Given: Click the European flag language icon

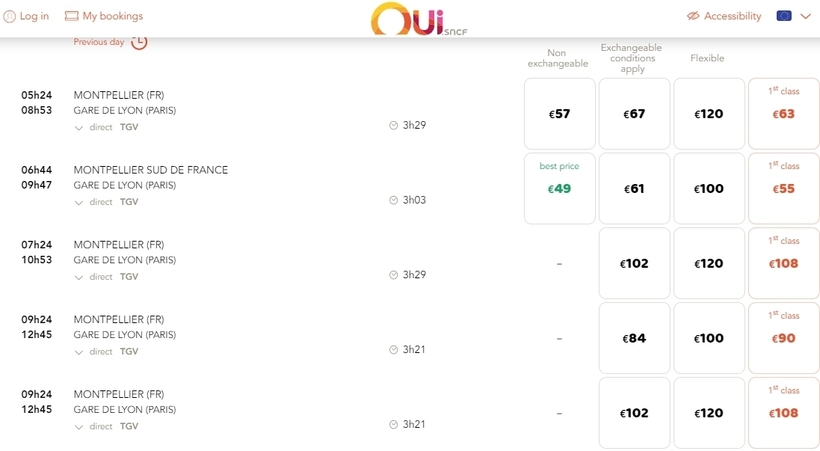Looking at the screenshot, I should point(784,16).
